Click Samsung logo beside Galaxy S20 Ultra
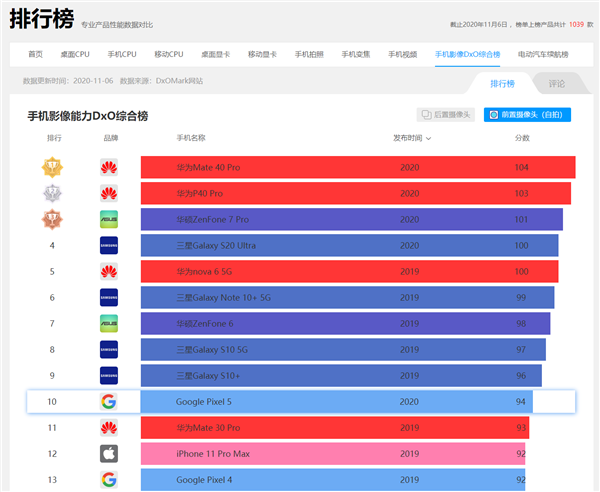Viewport: 600px width, 492px height. pyautogui.click(x=109, y=245)
